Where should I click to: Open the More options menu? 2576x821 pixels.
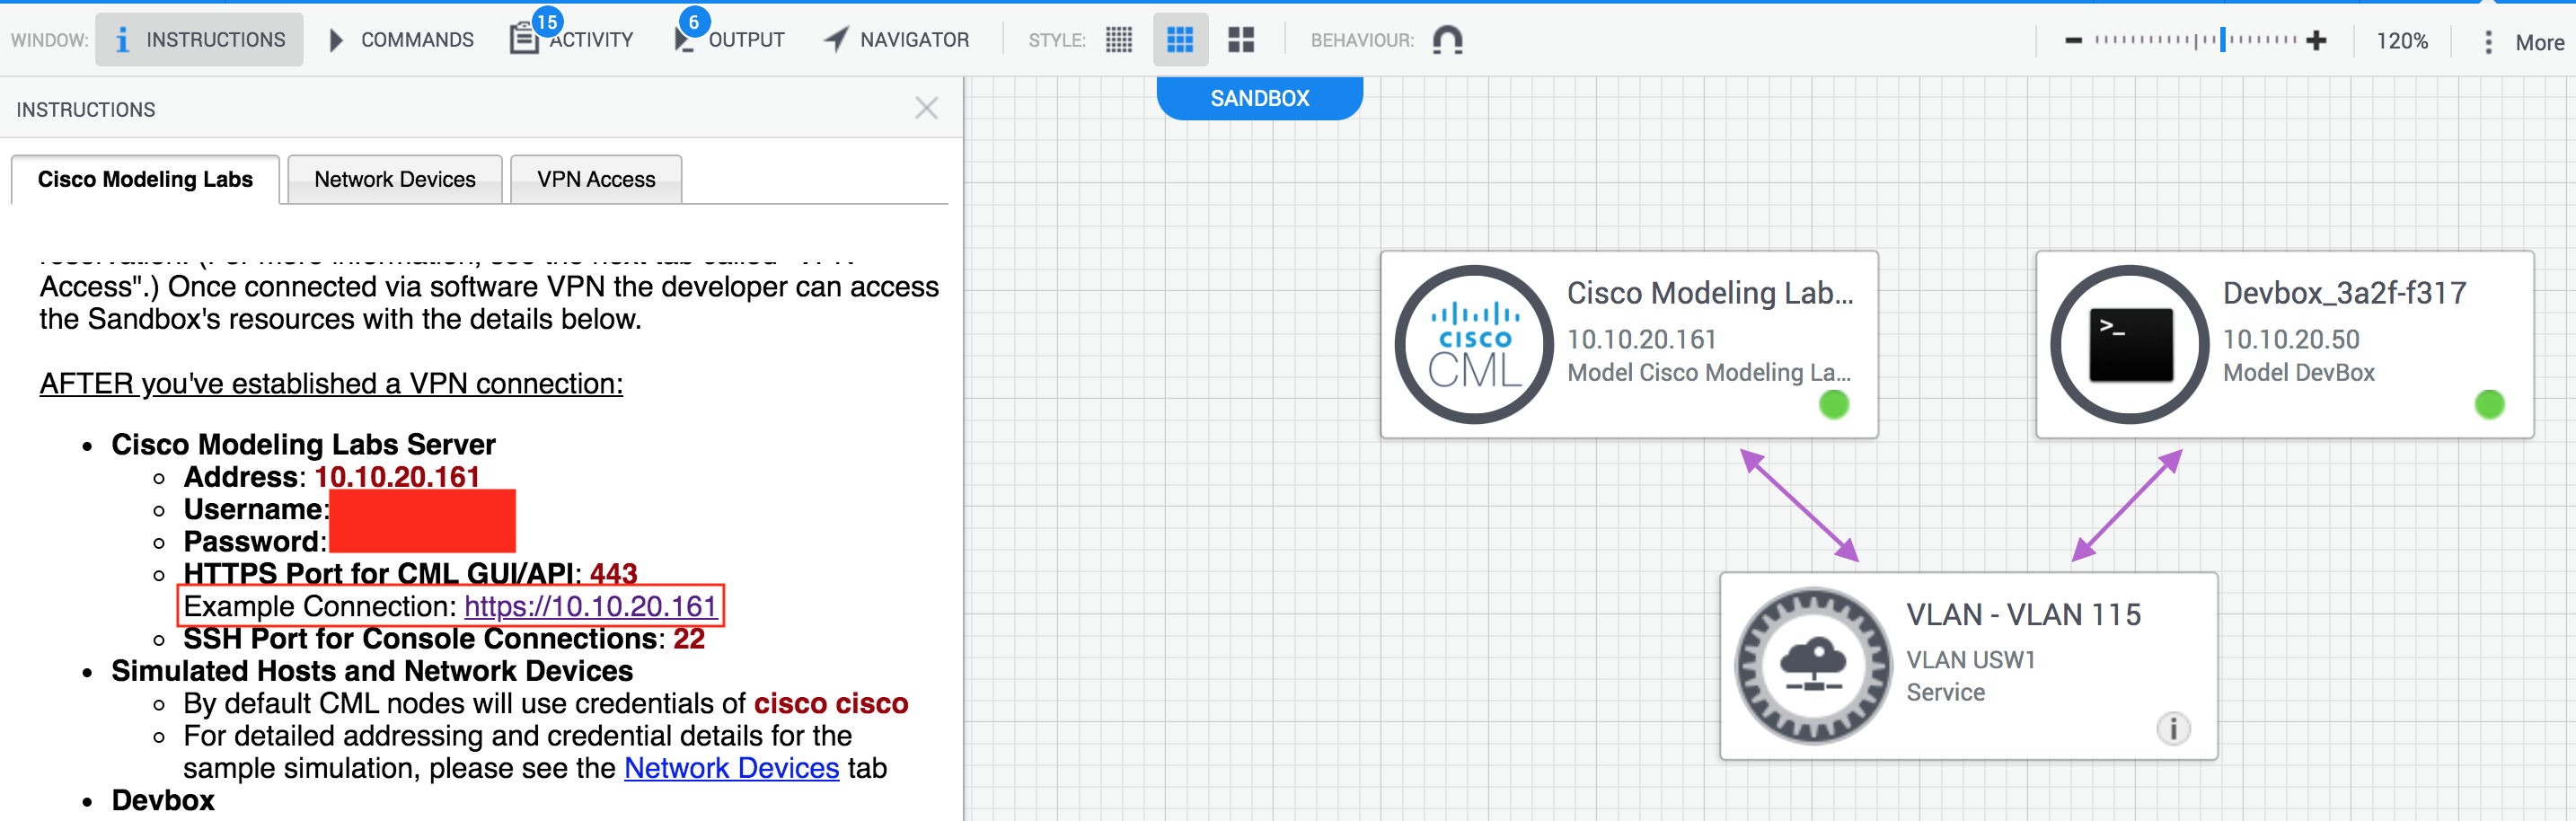coord(2525,42)
